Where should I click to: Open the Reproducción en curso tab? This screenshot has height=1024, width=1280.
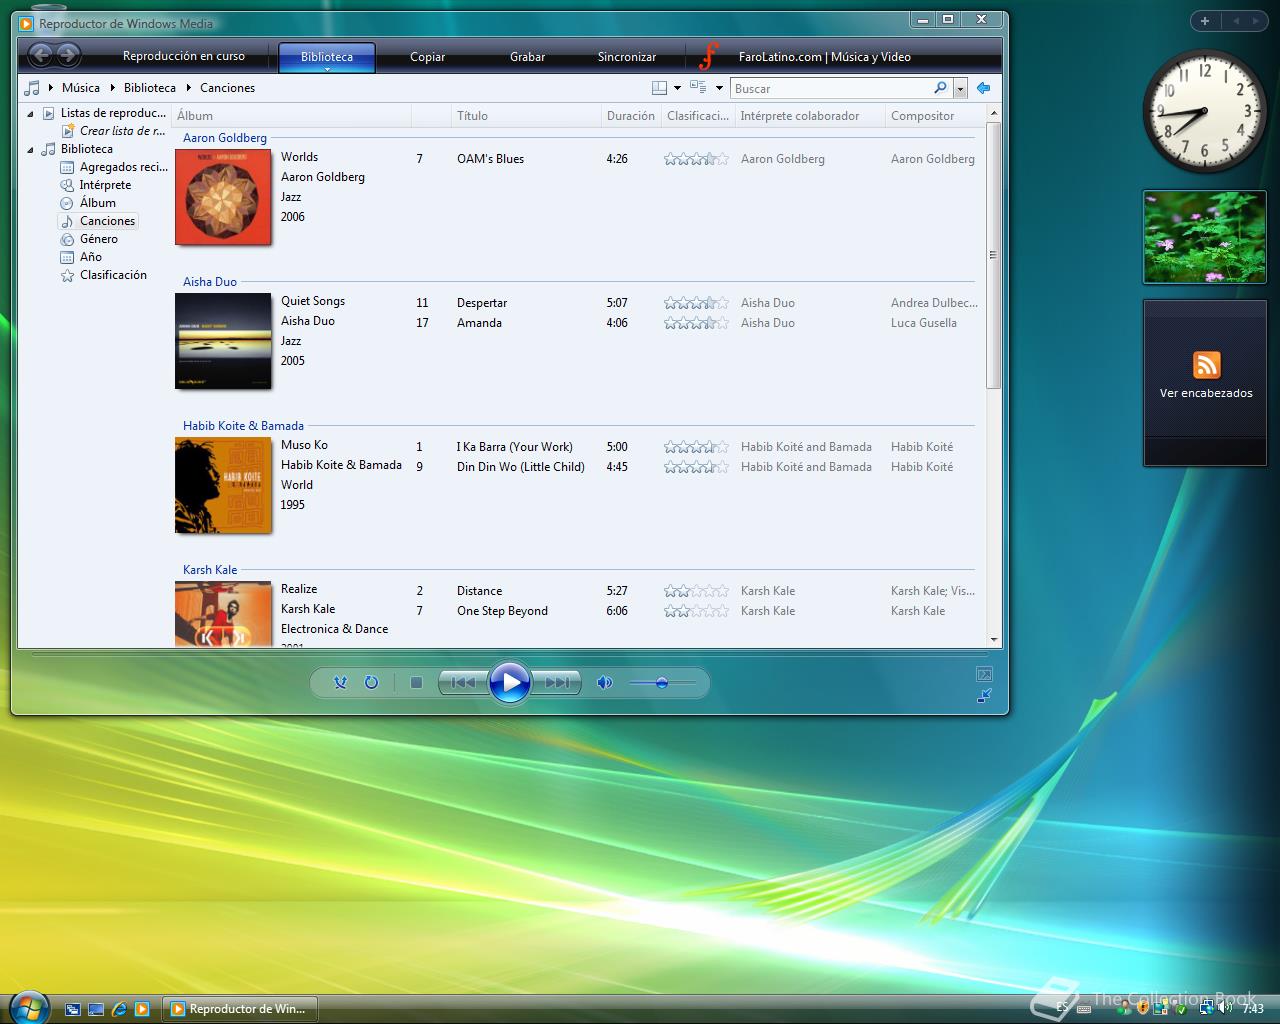tap(184, 56)
